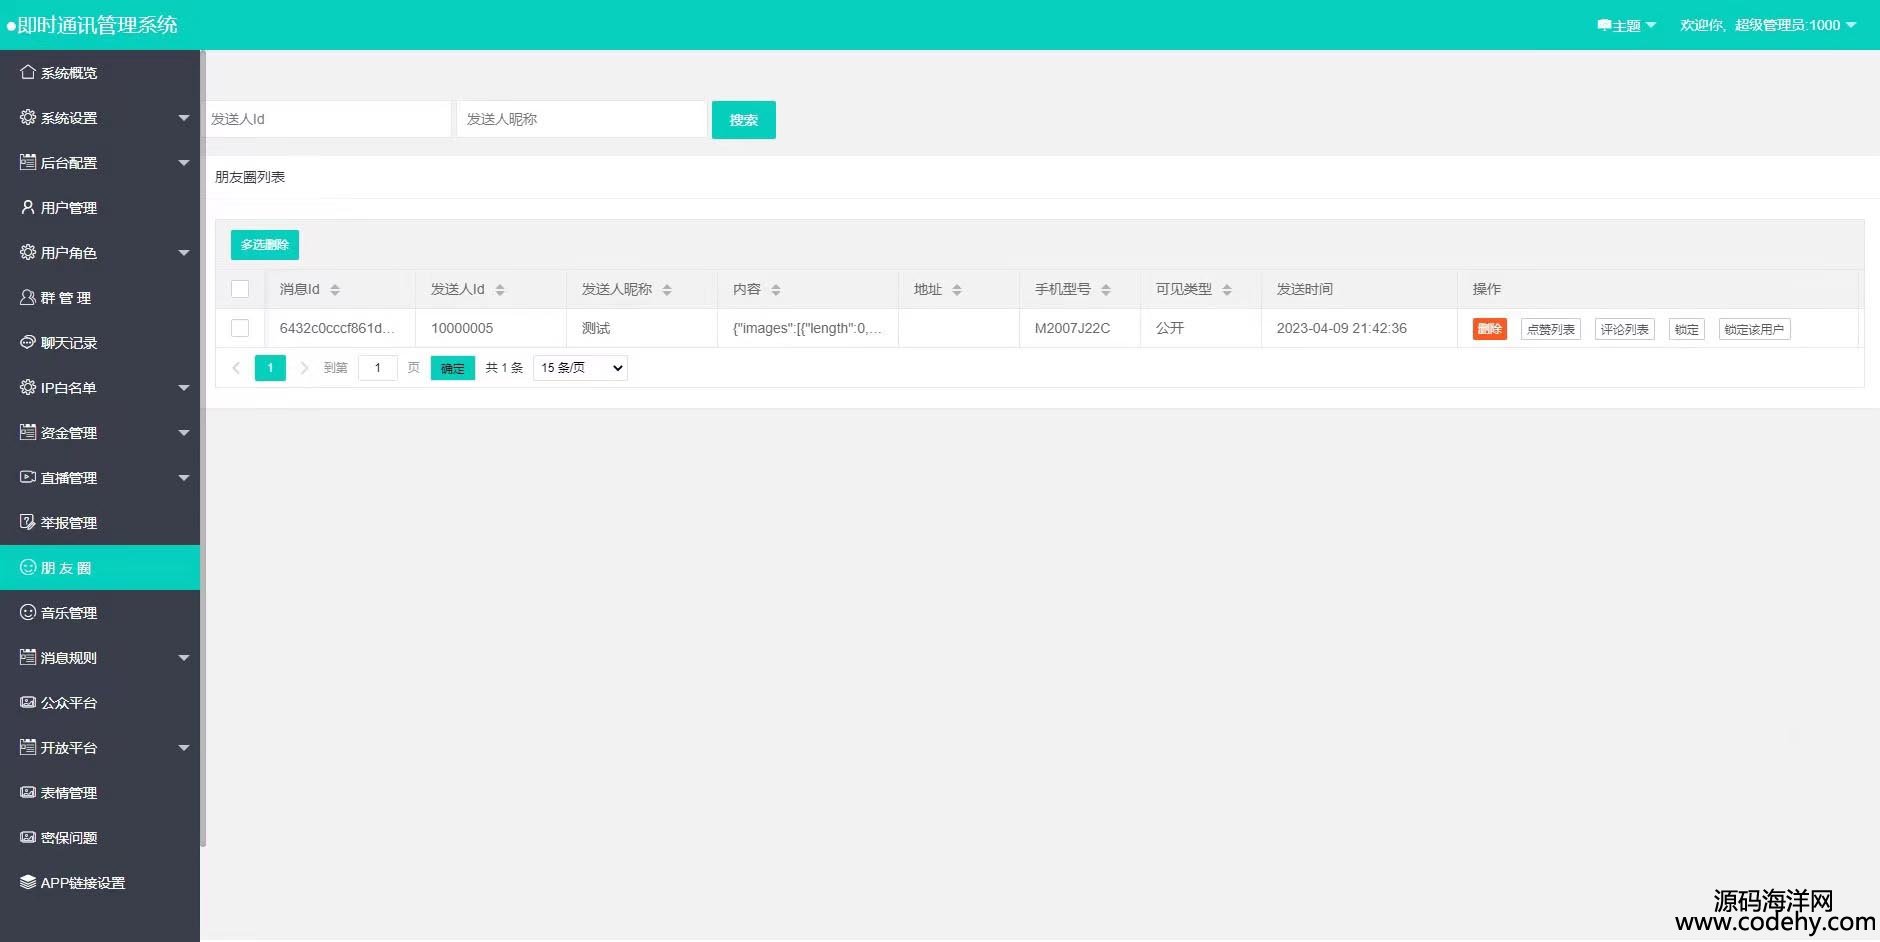This screenshot has height=942, width=1880.
Task: Sort table by 消息Id column arrows
Action: click(x=335, y=290)
